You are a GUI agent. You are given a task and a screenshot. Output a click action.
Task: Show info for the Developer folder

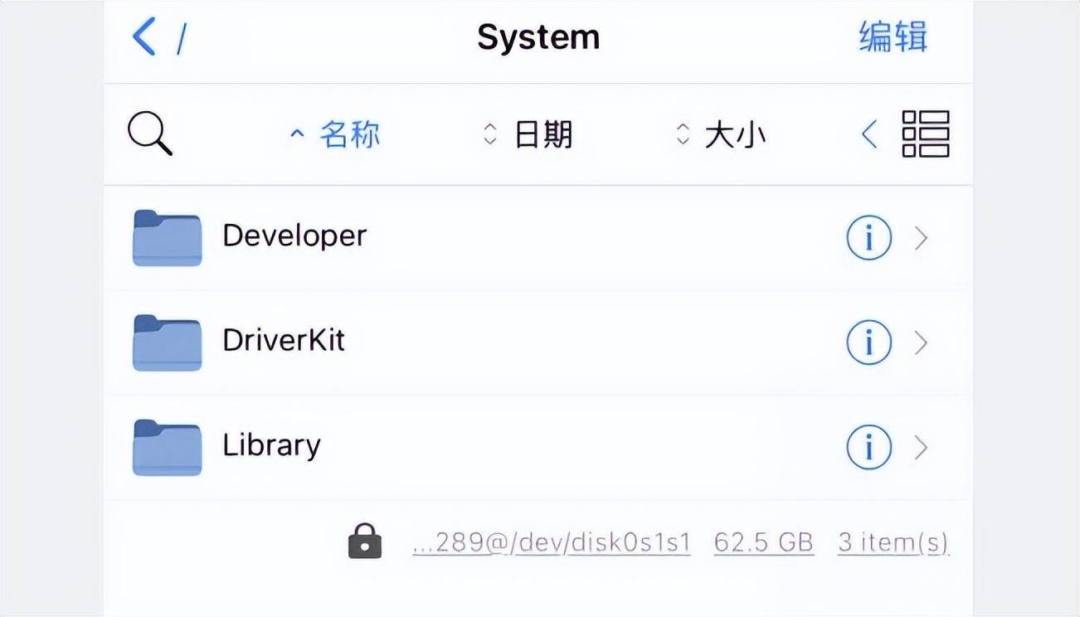click(x=869, y=238)
